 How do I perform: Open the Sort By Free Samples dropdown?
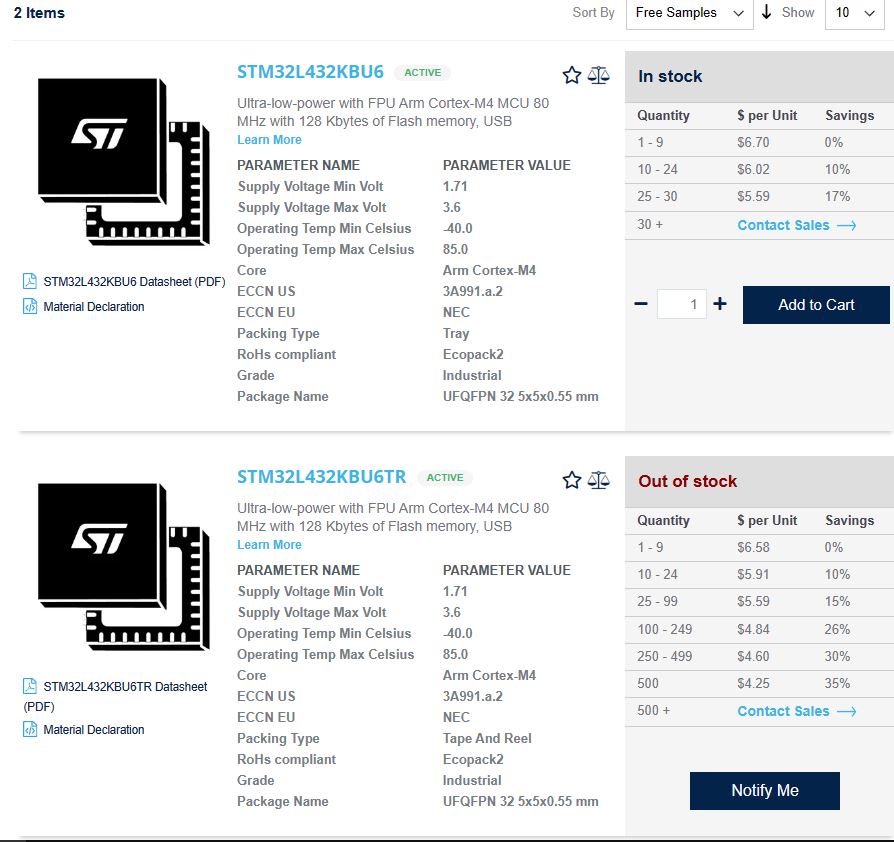click(689, 13)
